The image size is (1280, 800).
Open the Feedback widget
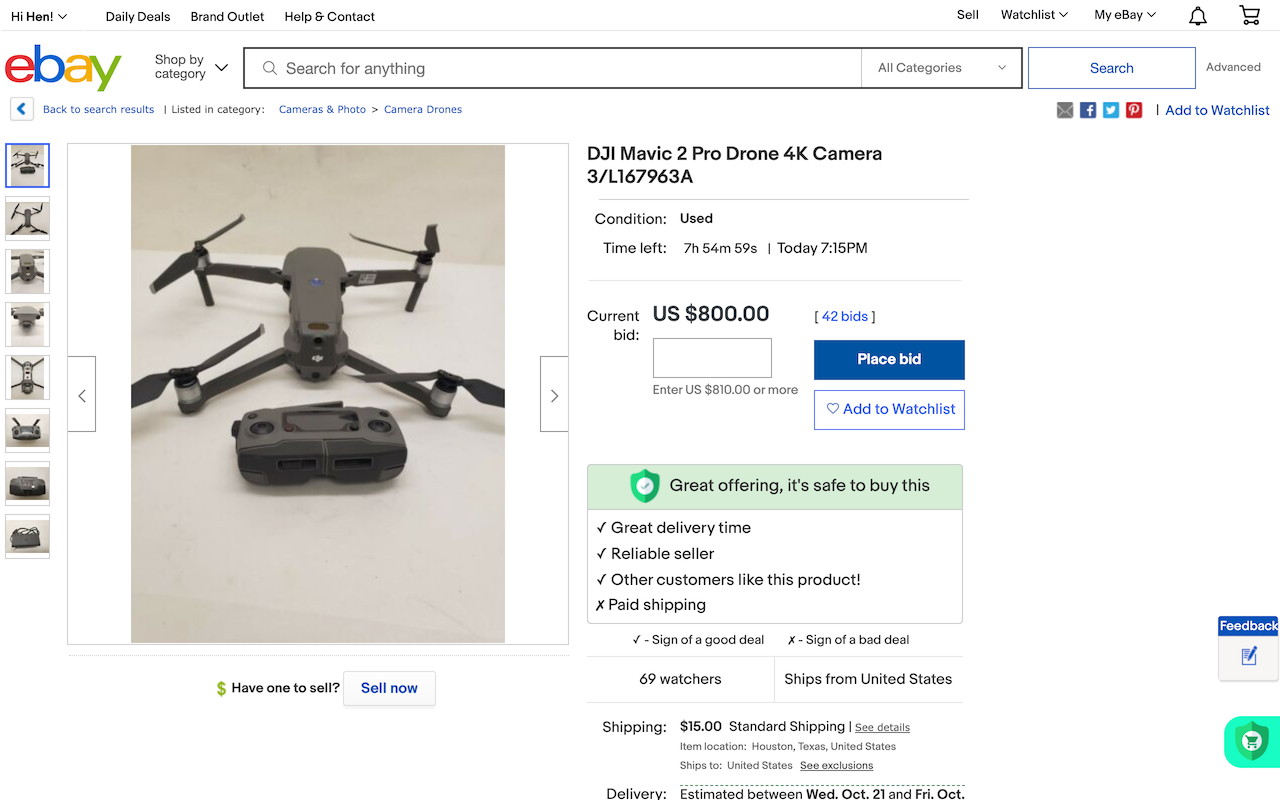point(1248,648)
